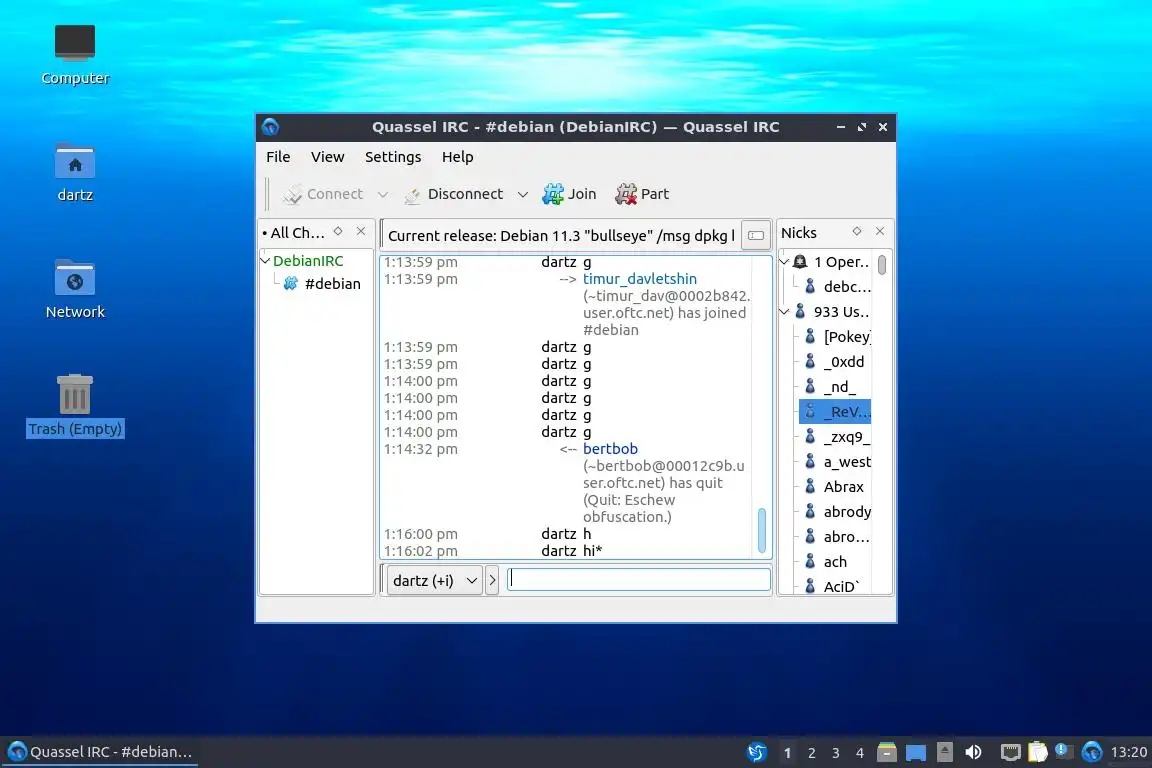The image size is (1152, 768).
Task: Select abro... in nick list
Action: [838, 536]
